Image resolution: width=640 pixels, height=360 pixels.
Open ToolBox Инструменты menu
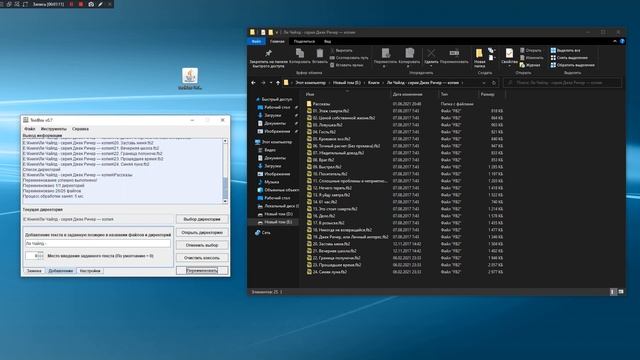(53, 129)
